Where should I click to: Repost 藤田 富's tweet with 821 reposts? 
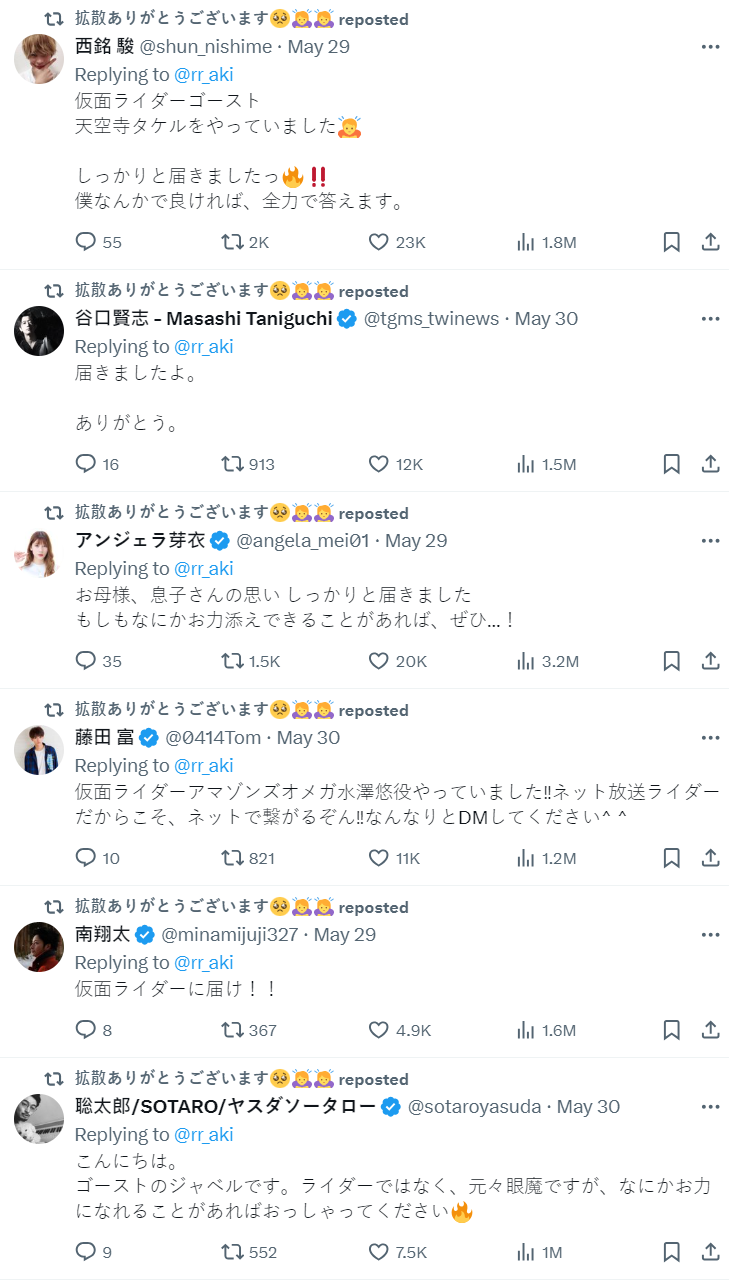[232, 858]
